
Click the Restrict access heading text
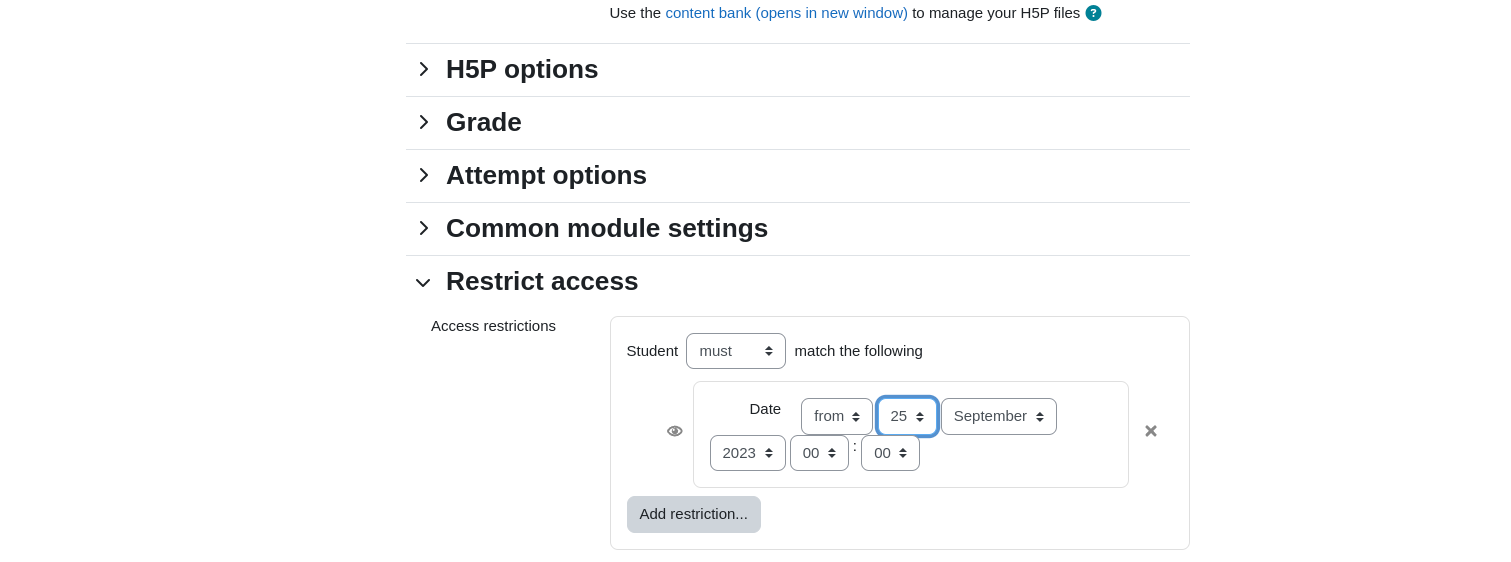(x=542, y=281)
